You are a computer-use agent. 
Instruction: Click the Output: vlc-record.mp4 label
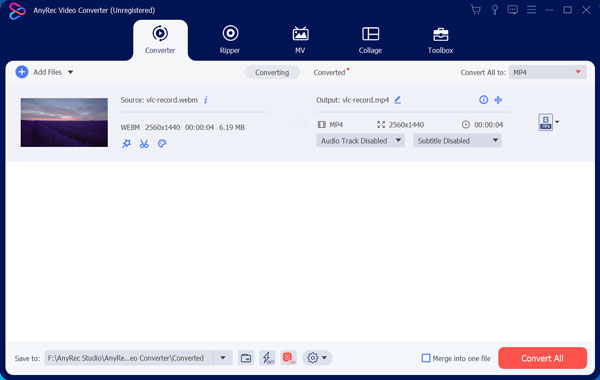[352, 100]
